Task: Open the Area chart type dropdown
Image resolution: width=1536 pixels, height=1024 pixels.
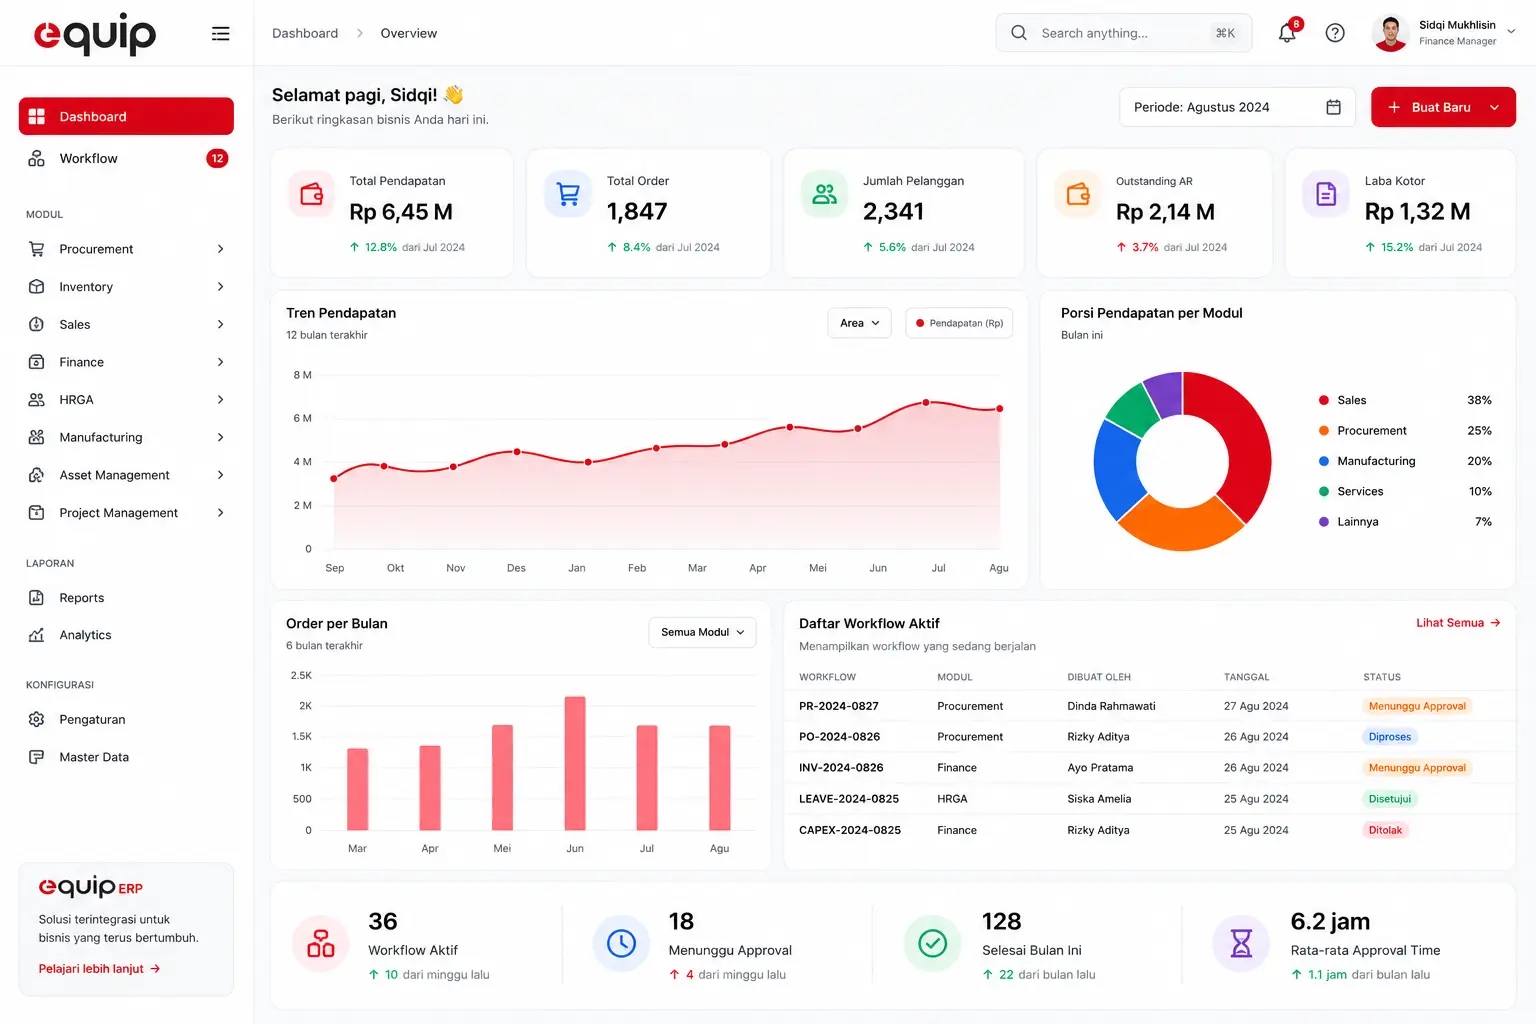Action: 859,323
